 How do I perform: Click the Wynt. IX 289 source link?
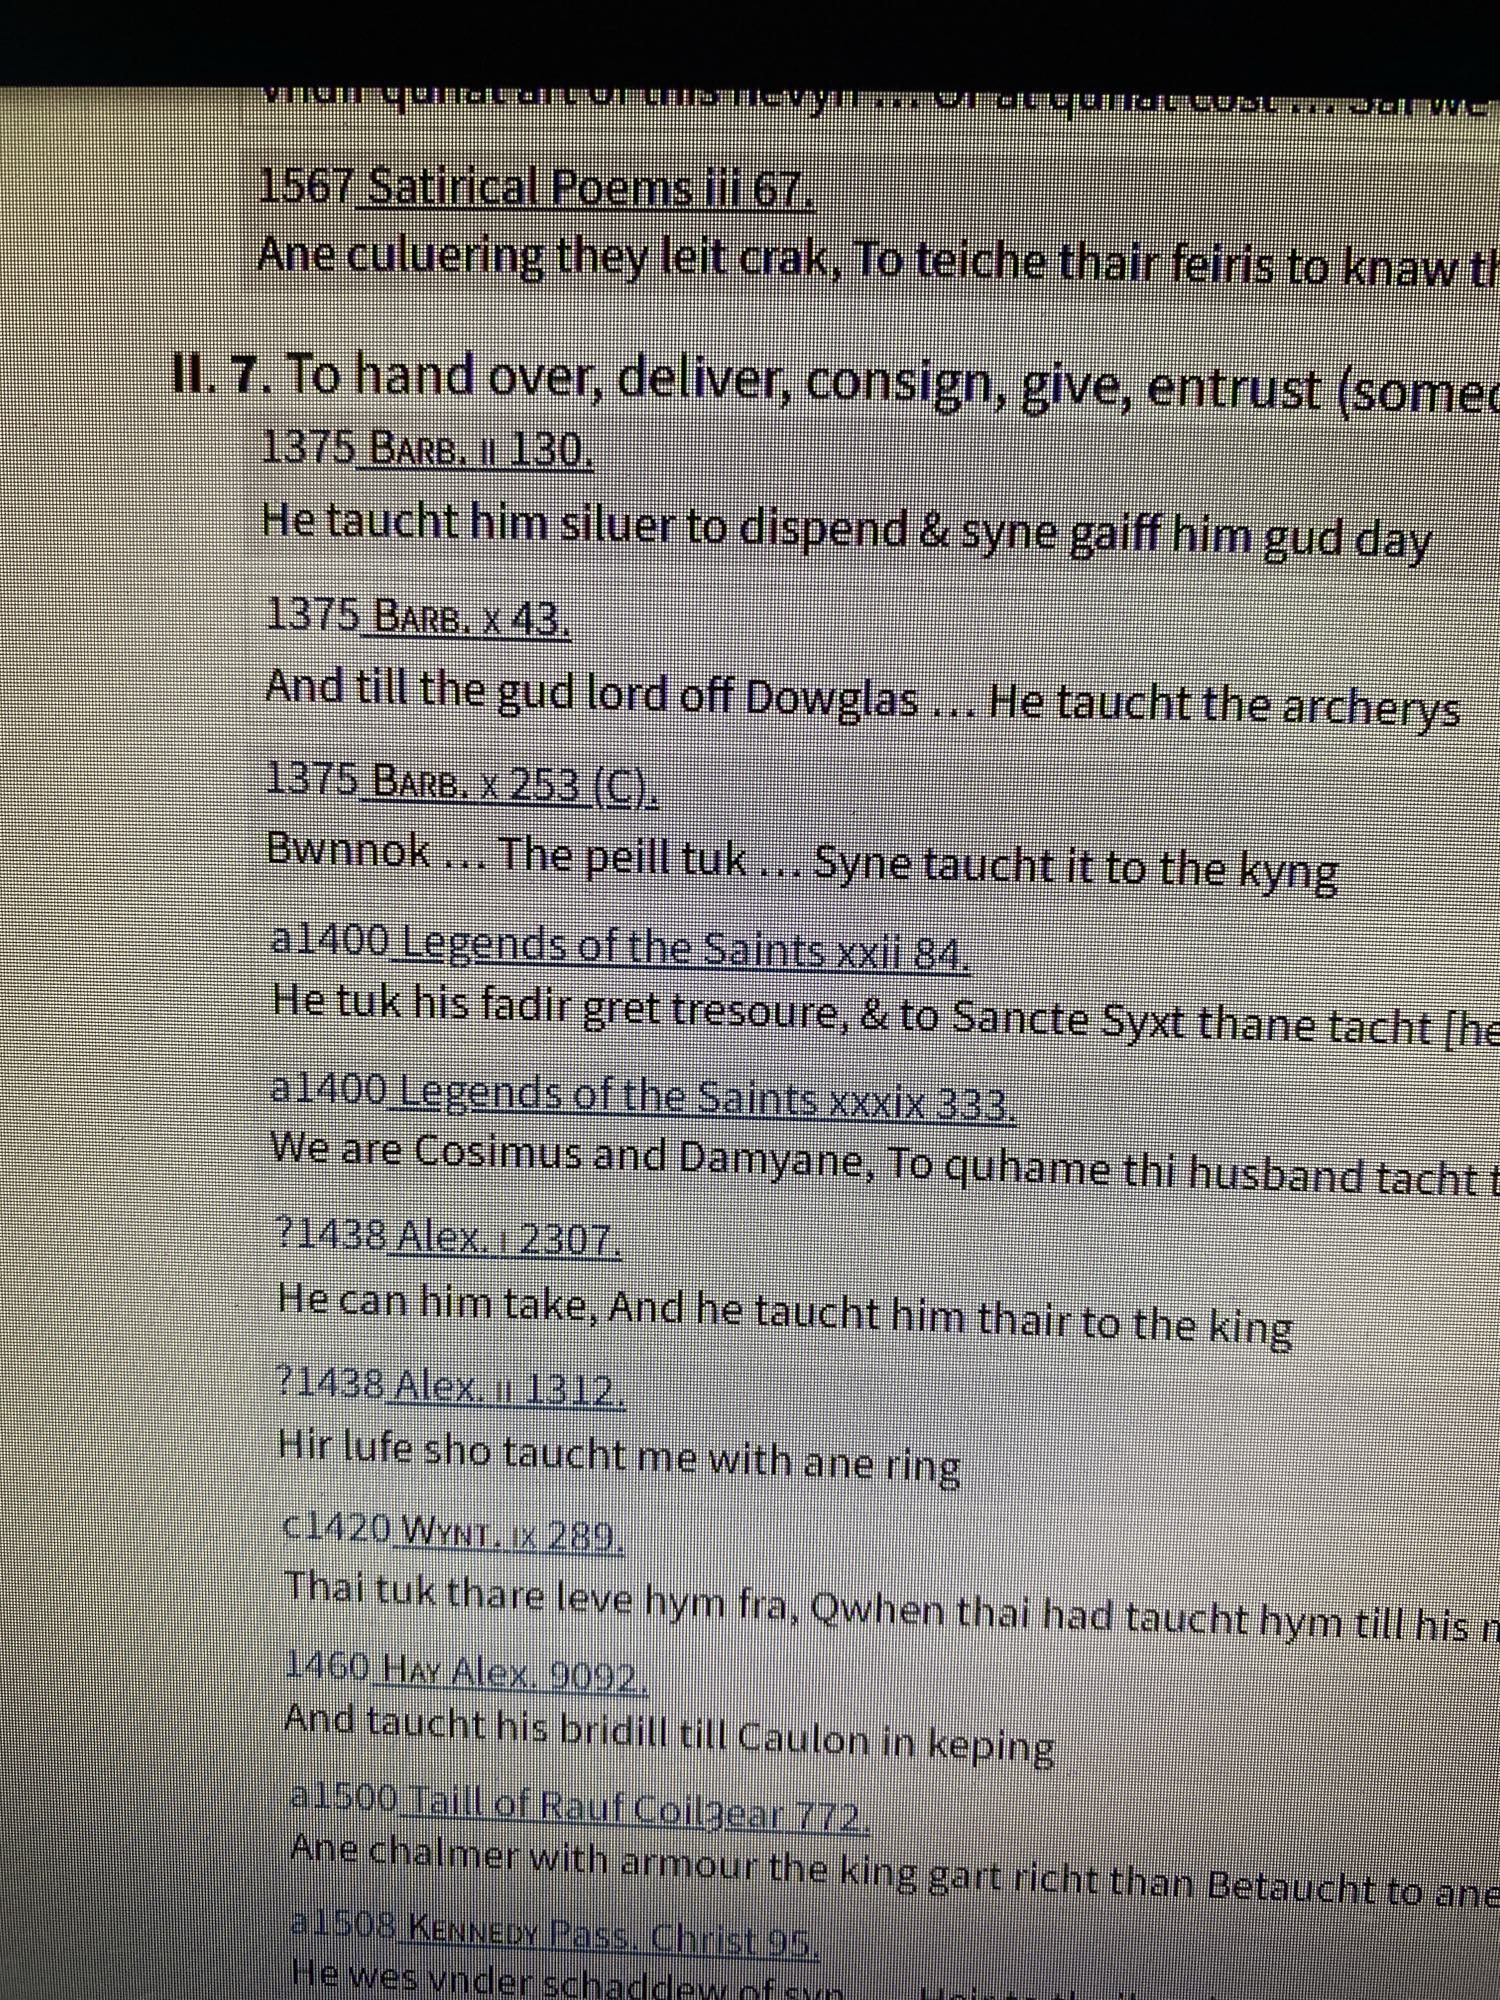point(511,1533)
